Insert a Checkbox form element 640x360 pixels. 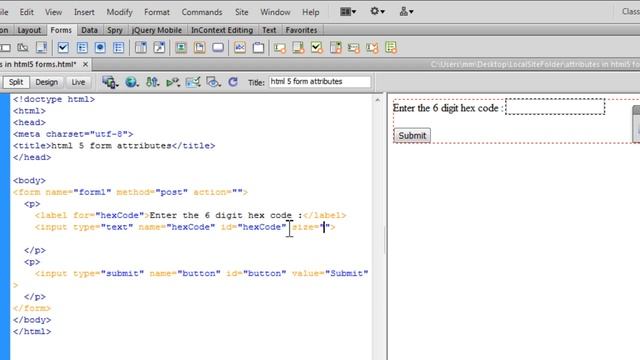click(x=63, y=47)
